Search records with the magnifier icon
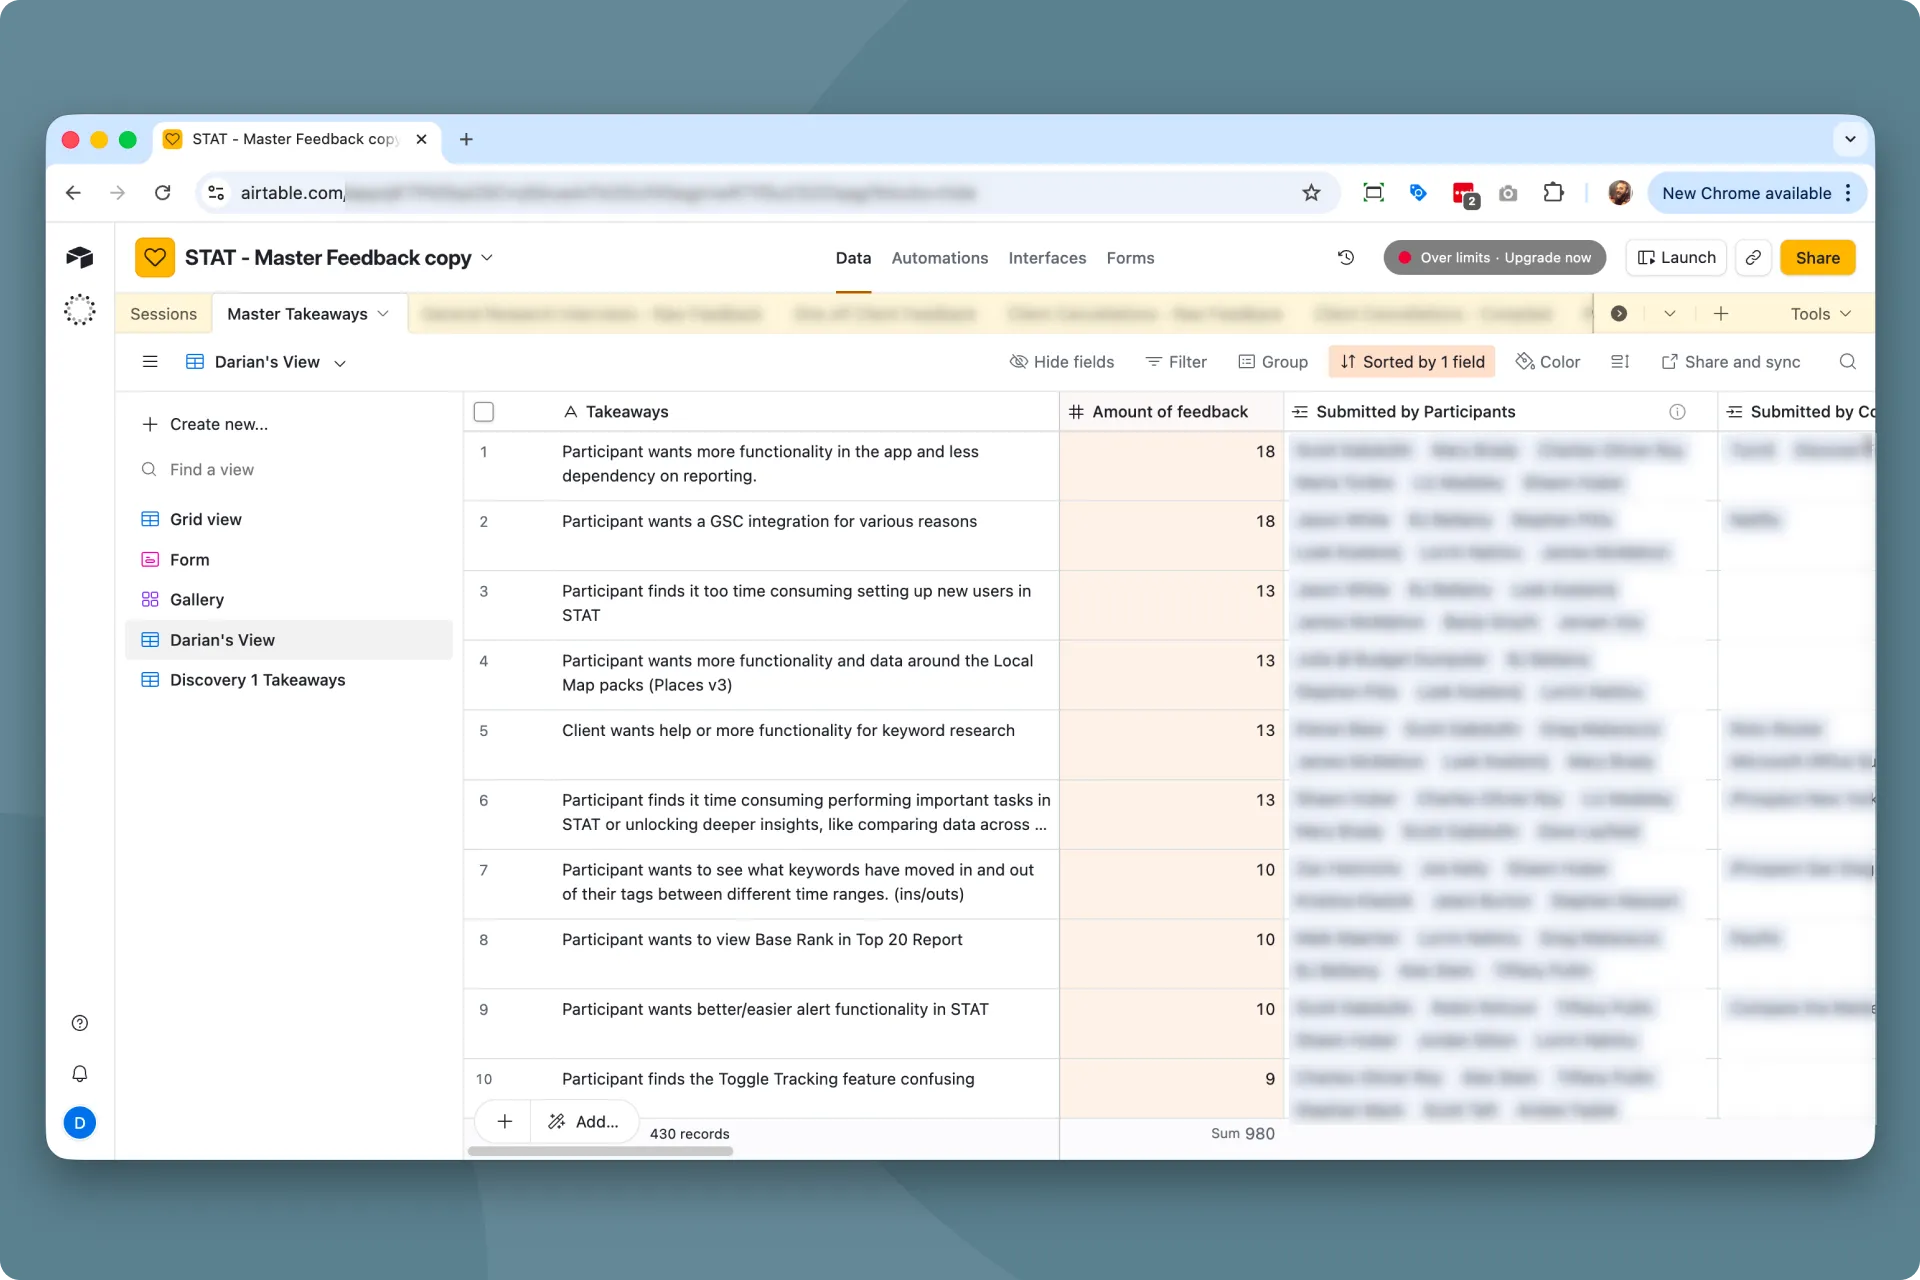The image size is (1920, 1280). pyautogui.click(x=1848, y=362)
